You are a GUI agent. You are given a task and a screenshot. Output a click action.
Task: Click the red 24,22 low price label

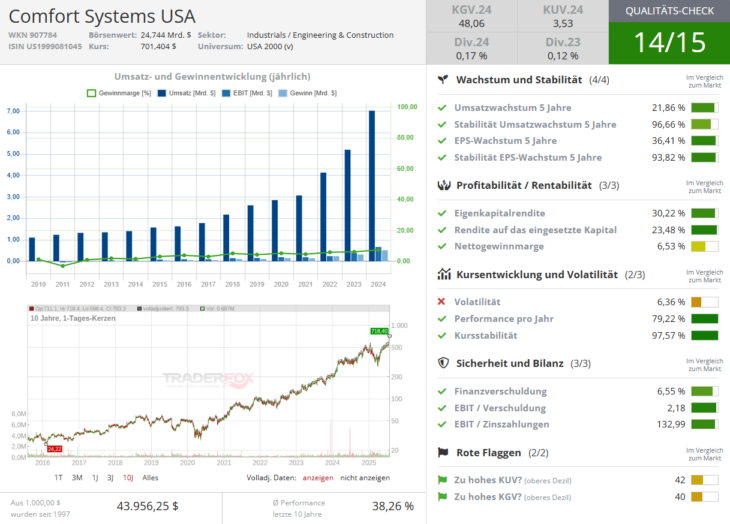pyautogui.click(x=54, y=449)
